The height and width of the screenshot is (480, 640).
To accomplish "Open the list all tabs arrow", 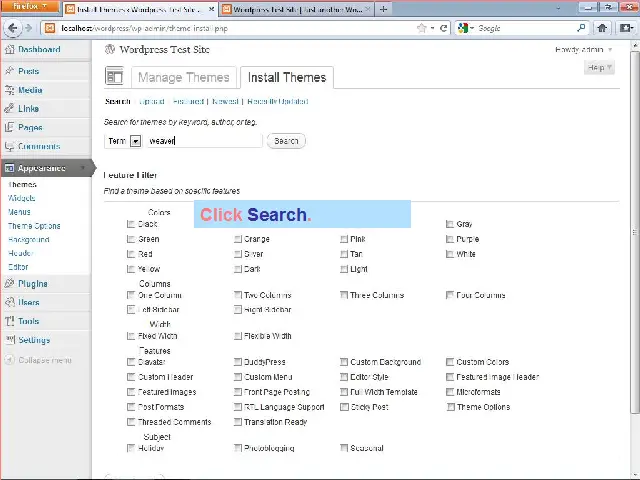I will click(x=558, y=9).
